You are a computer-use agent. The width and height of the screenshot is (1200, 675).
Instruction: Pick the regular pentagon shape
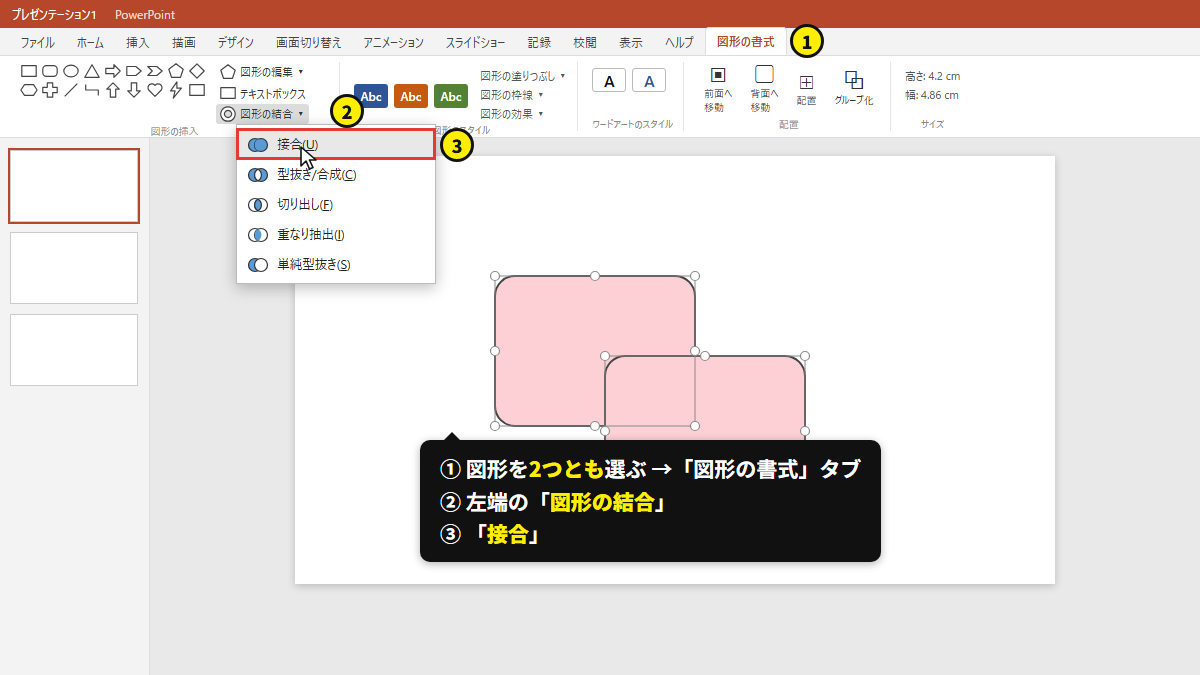coord(176,71)
